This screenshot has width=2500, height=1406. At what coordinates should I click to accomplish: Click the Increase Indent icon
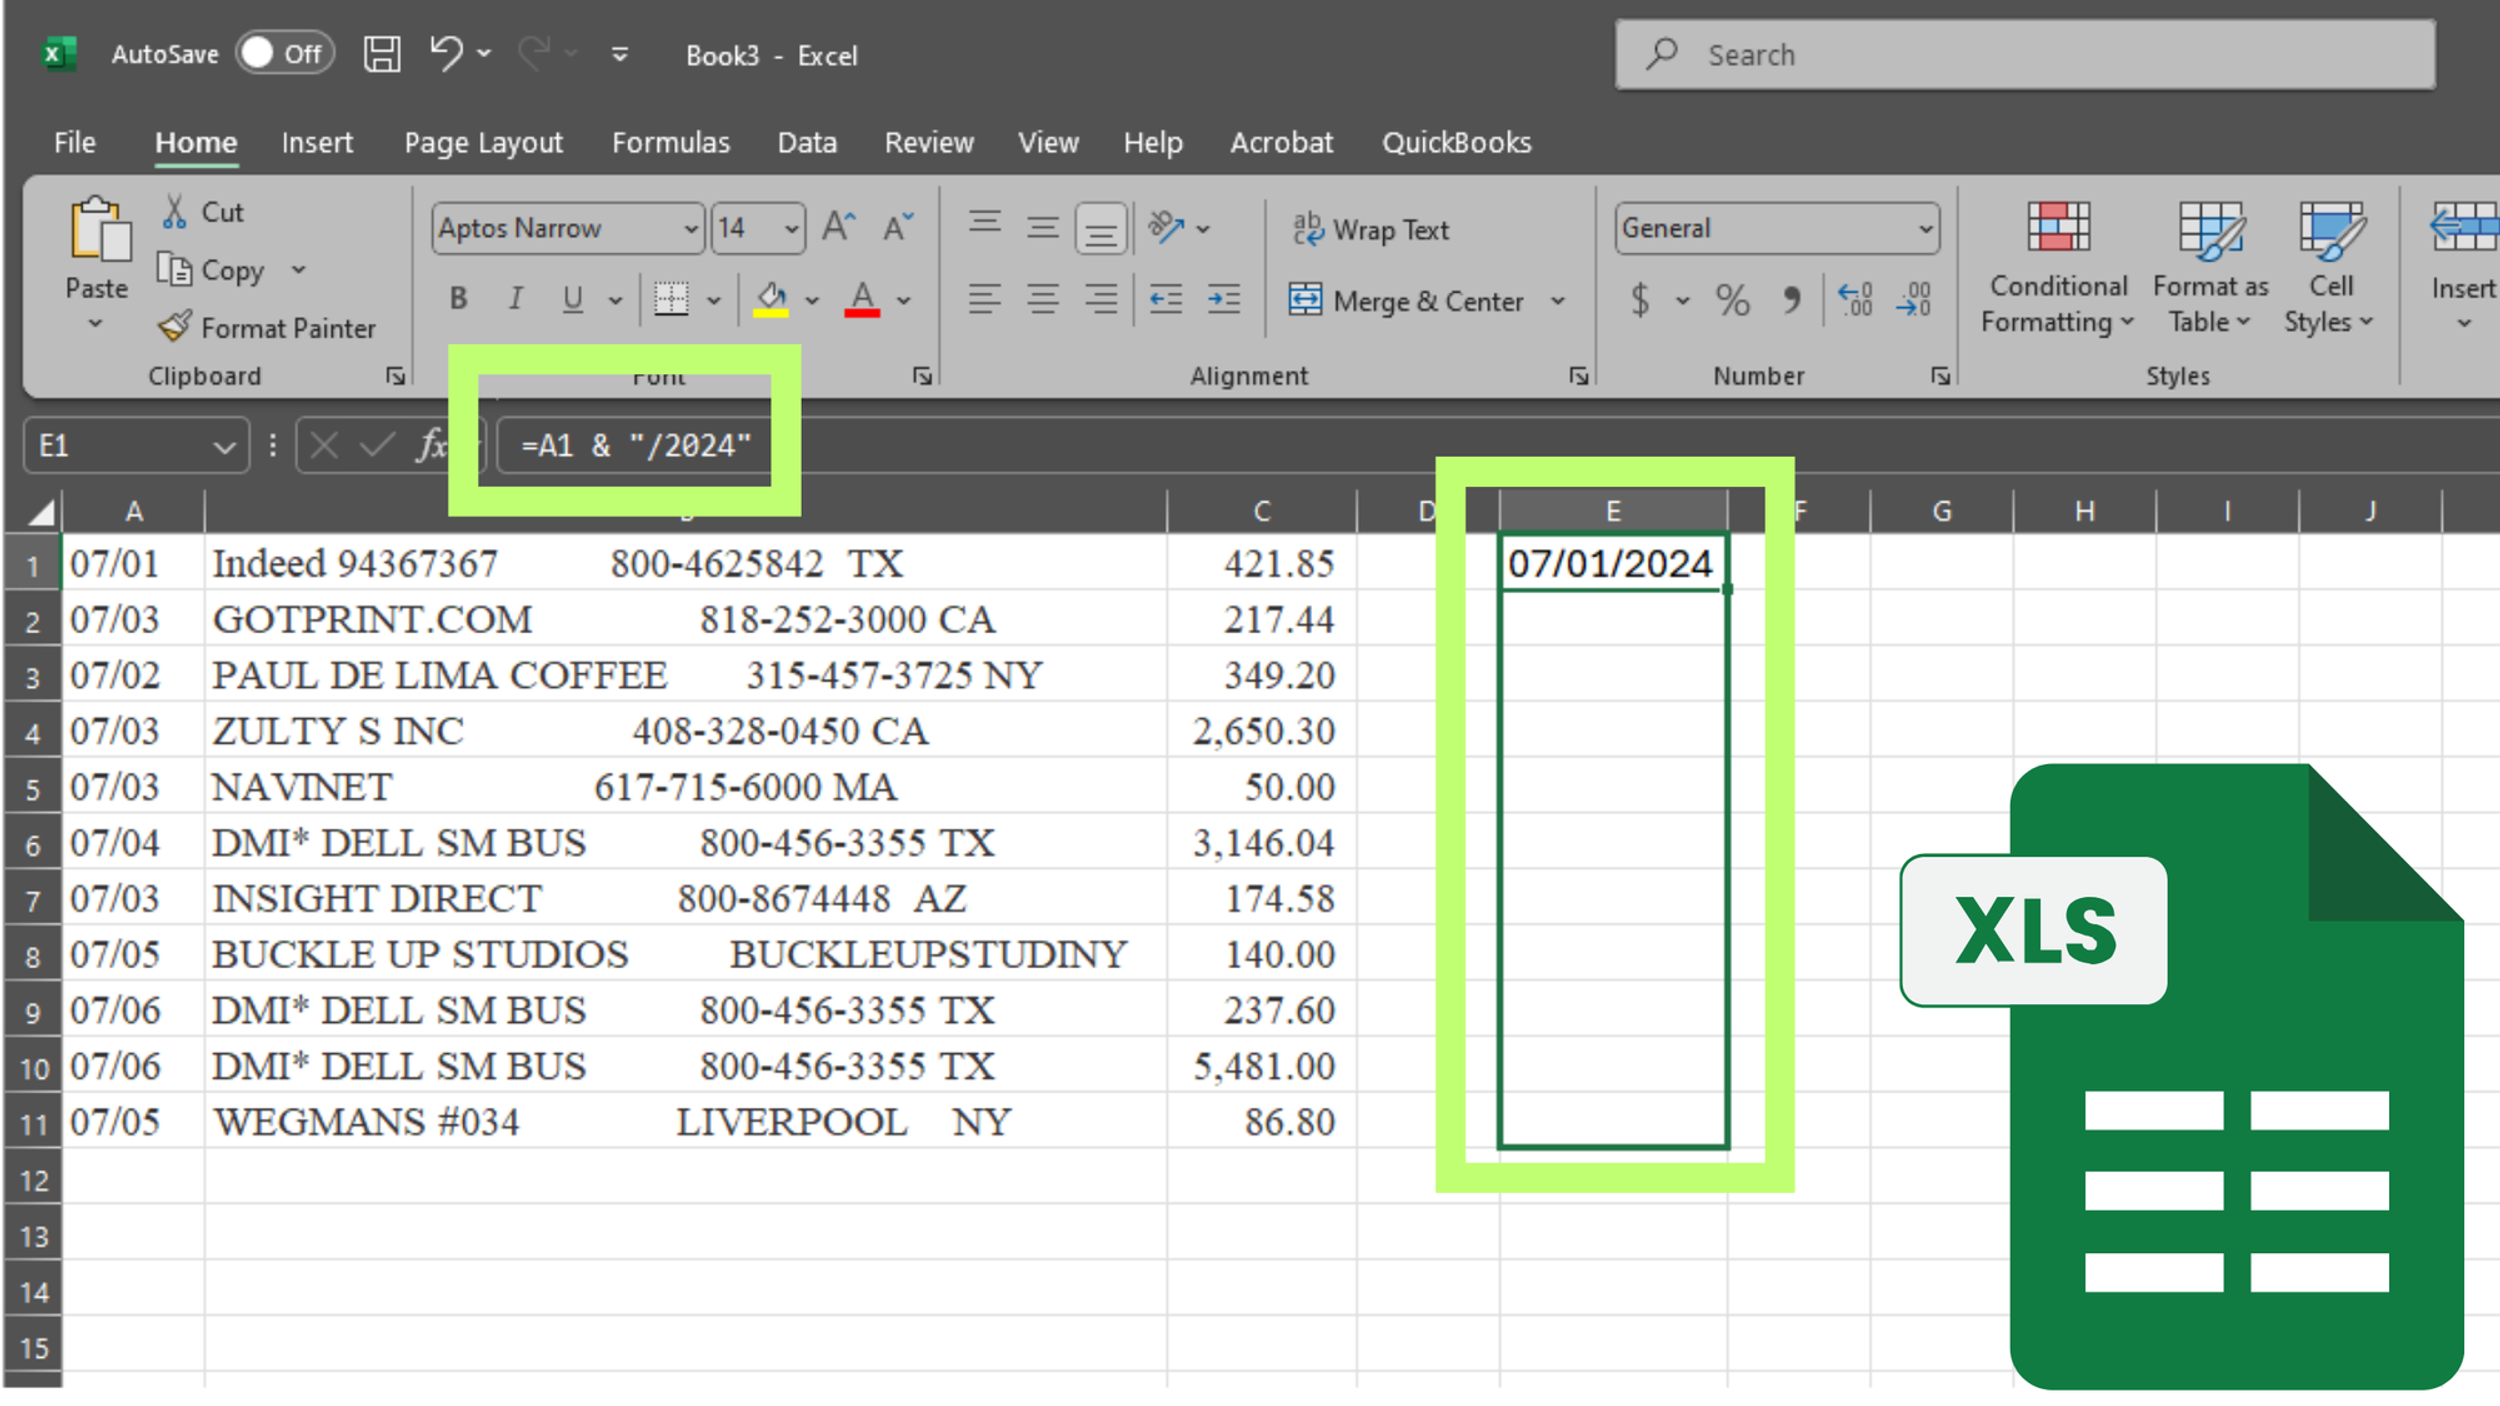[x=1224, y=299]
